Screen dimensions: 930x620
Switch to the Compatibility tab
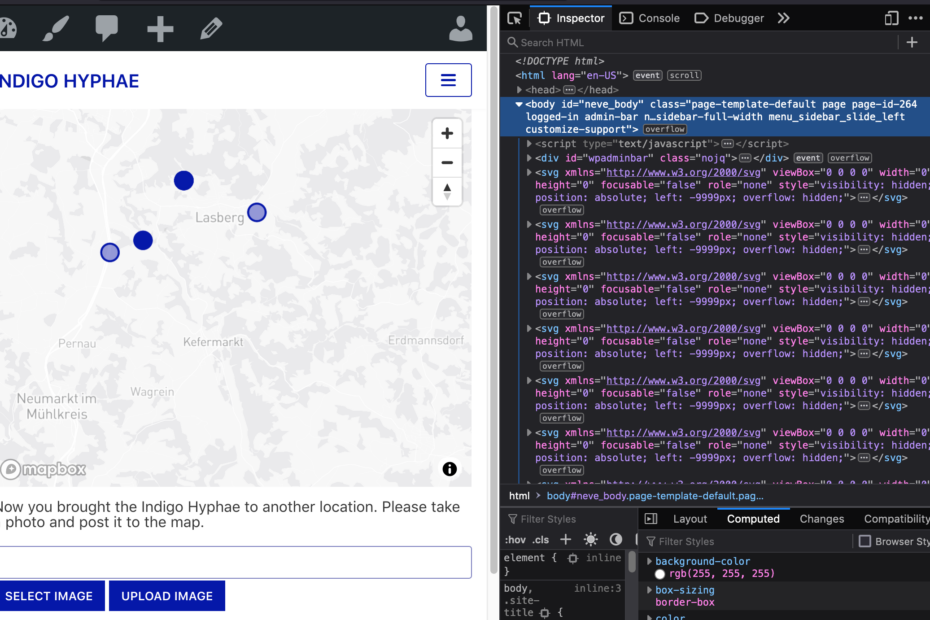click(x=897, y=519)
